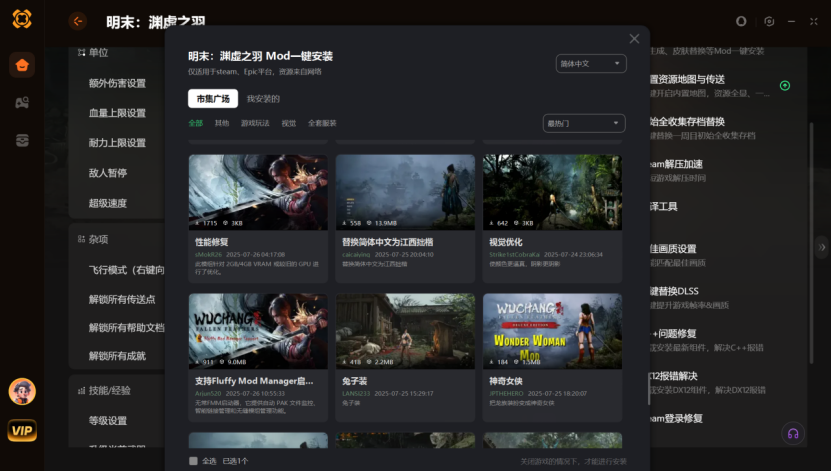Tick the 全选 checkbox
Viewport: 831px width, 471px height.
click(x=193, y=461)
